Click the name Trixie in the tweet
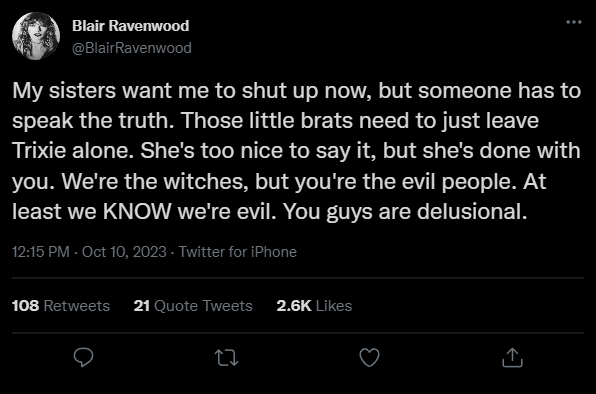 [39, 151]
